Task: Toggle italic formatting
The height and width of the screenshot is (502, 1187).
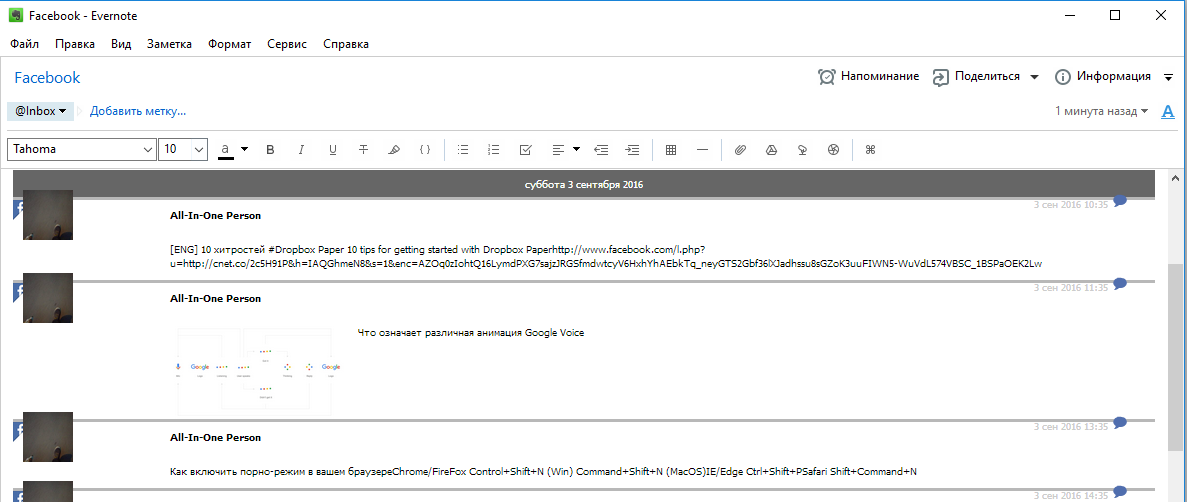Action: click(301, 150)
